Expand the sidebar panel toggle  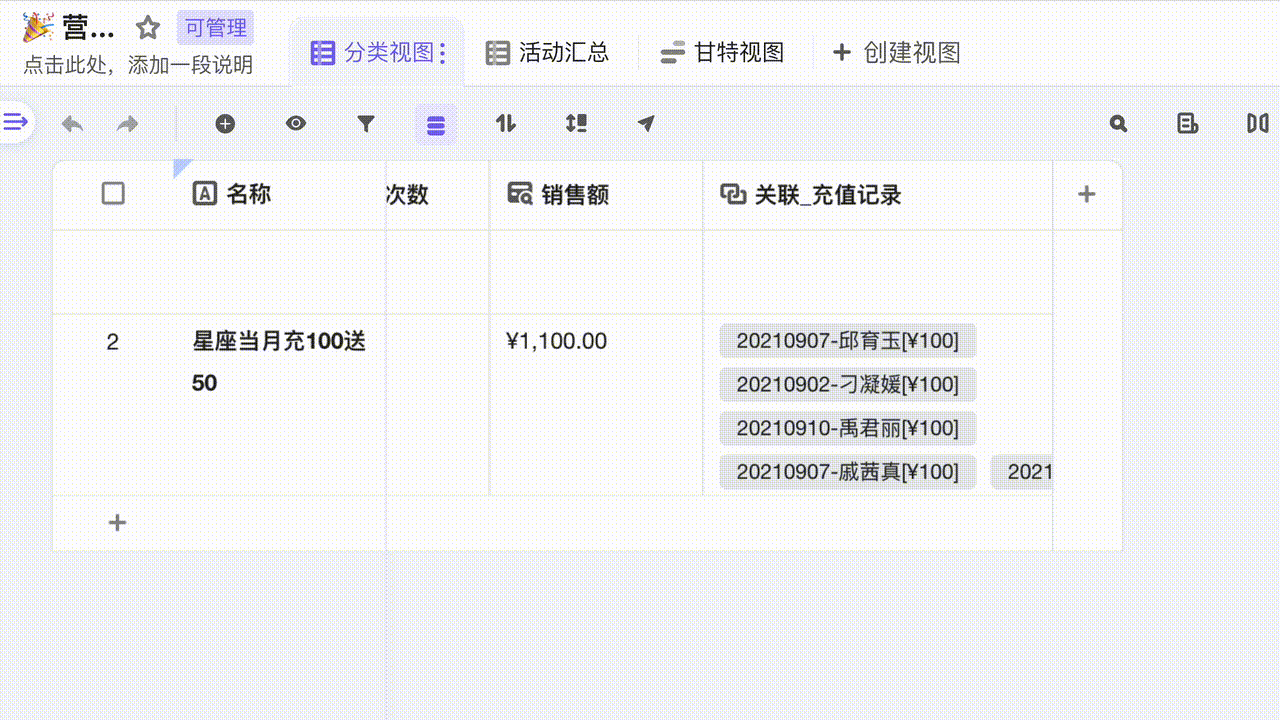tap(15, 123)
